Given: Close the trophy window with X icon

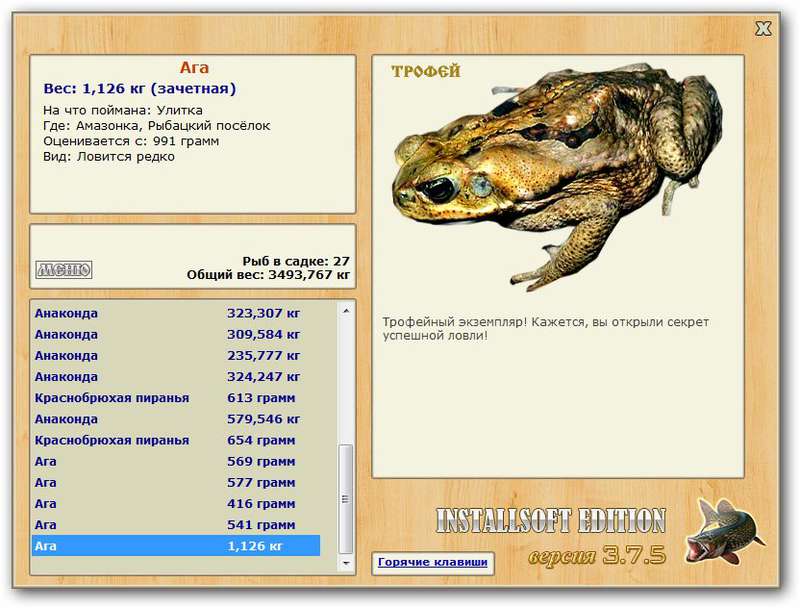Looking at the screenshot, I should [x=763, y=29].
